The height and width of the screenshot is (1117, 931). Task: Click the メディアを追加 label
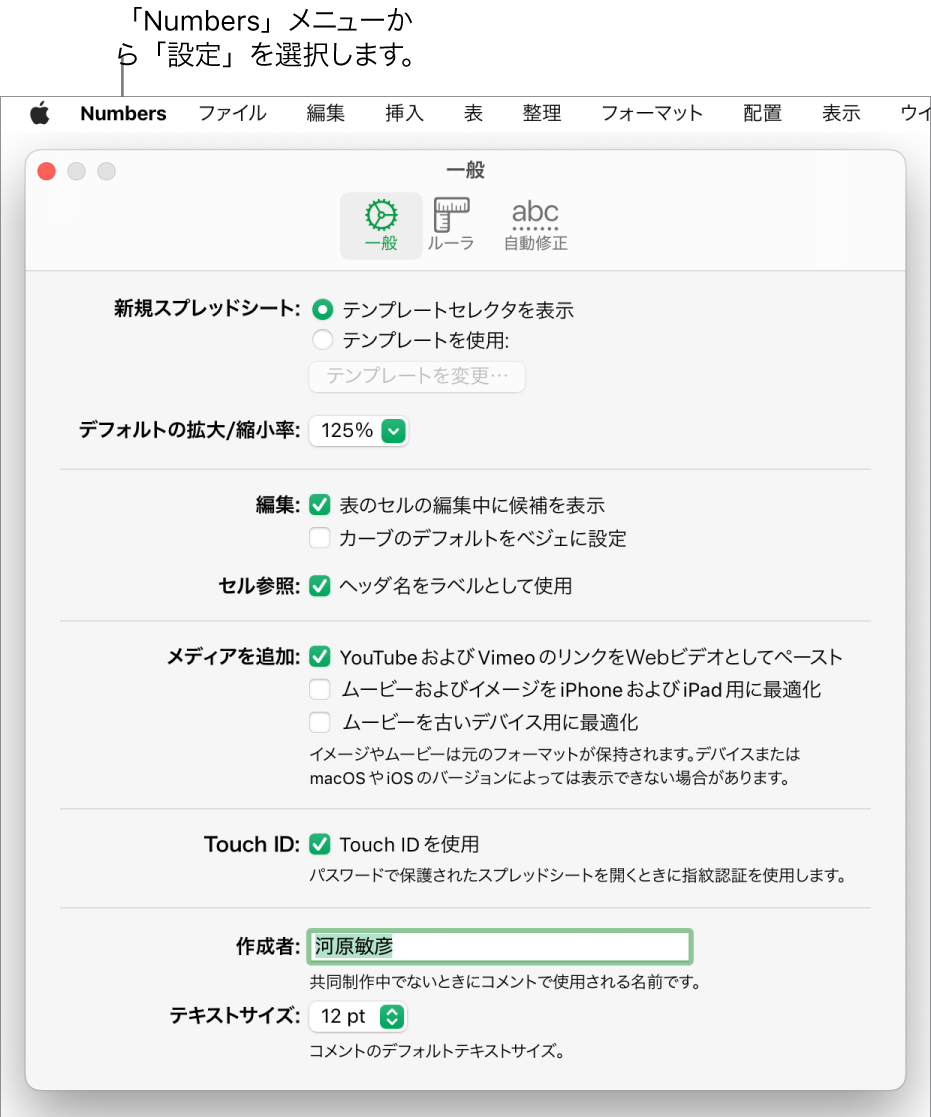(234, 656)
